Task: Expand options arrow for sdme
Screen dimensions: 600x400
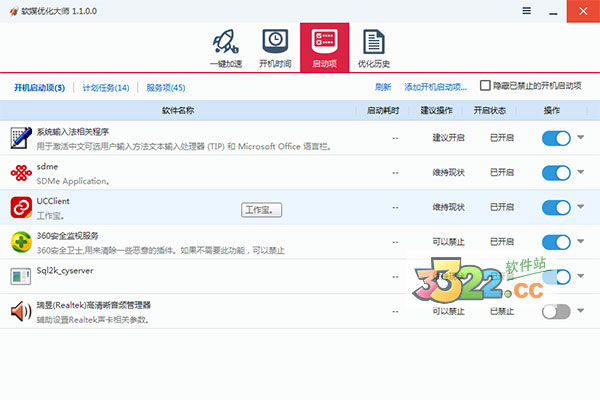Action: coord(580,172)
